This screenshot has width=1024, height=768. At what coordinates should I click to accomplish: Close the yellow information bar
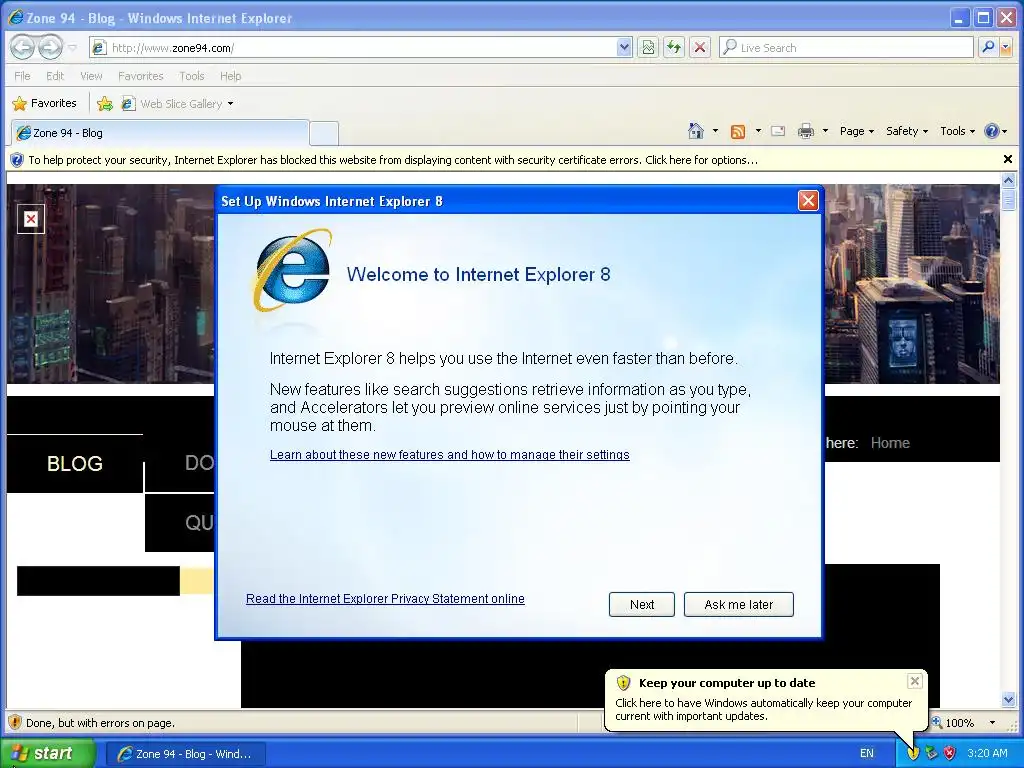click(1008, 159)
